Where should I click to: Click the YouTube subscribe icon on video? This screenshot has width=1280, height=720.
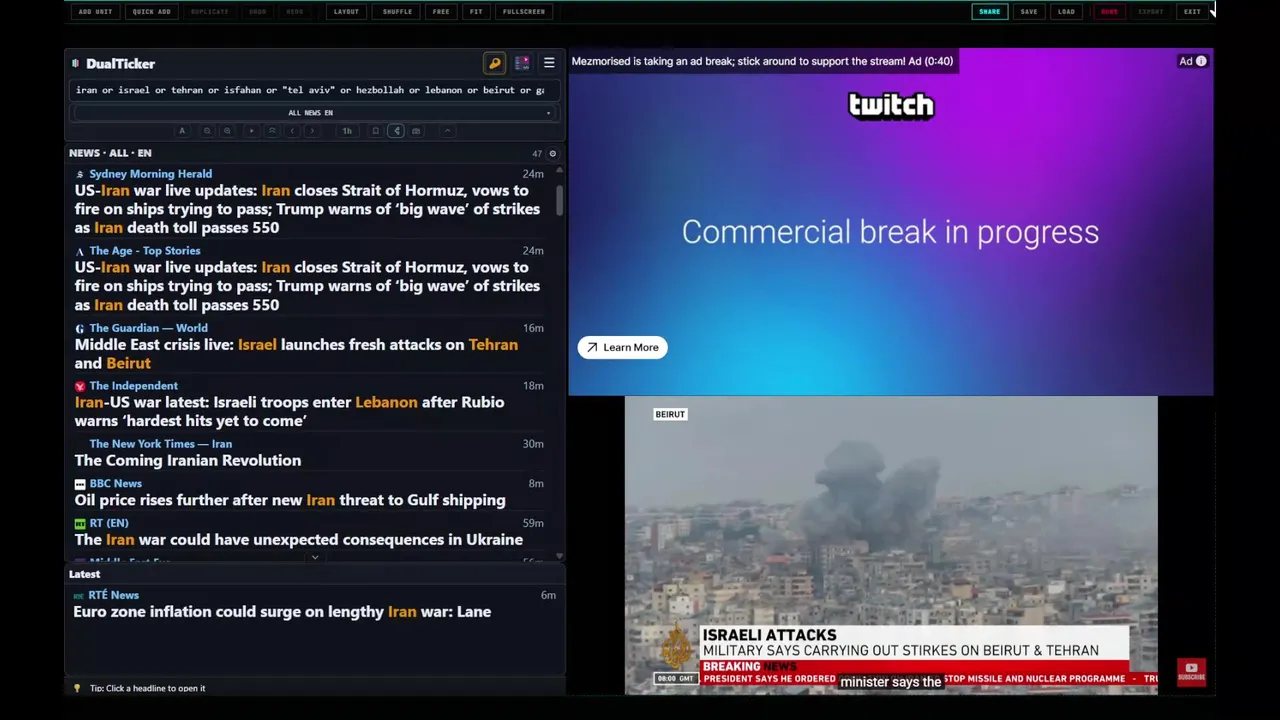click(1191, 672)
